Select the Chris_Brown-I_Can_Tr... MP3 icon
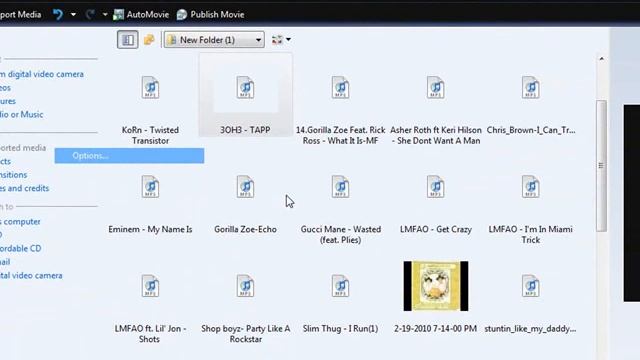 [531, 87]
